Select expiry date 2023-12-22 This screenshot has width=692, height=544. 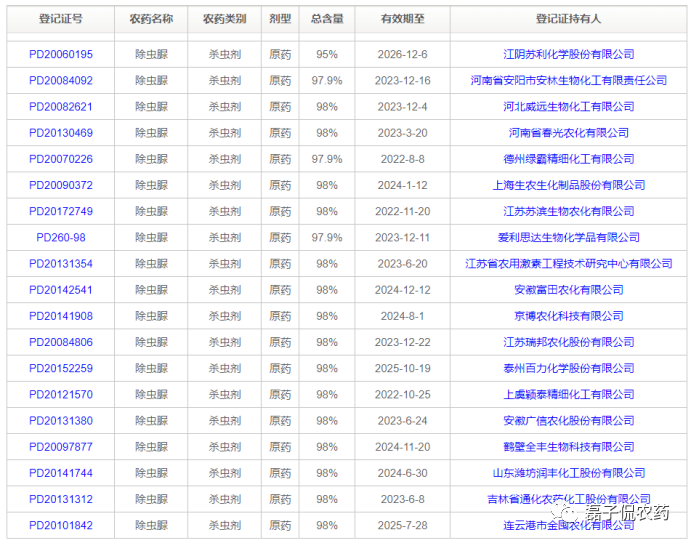[x=402, y=342]
